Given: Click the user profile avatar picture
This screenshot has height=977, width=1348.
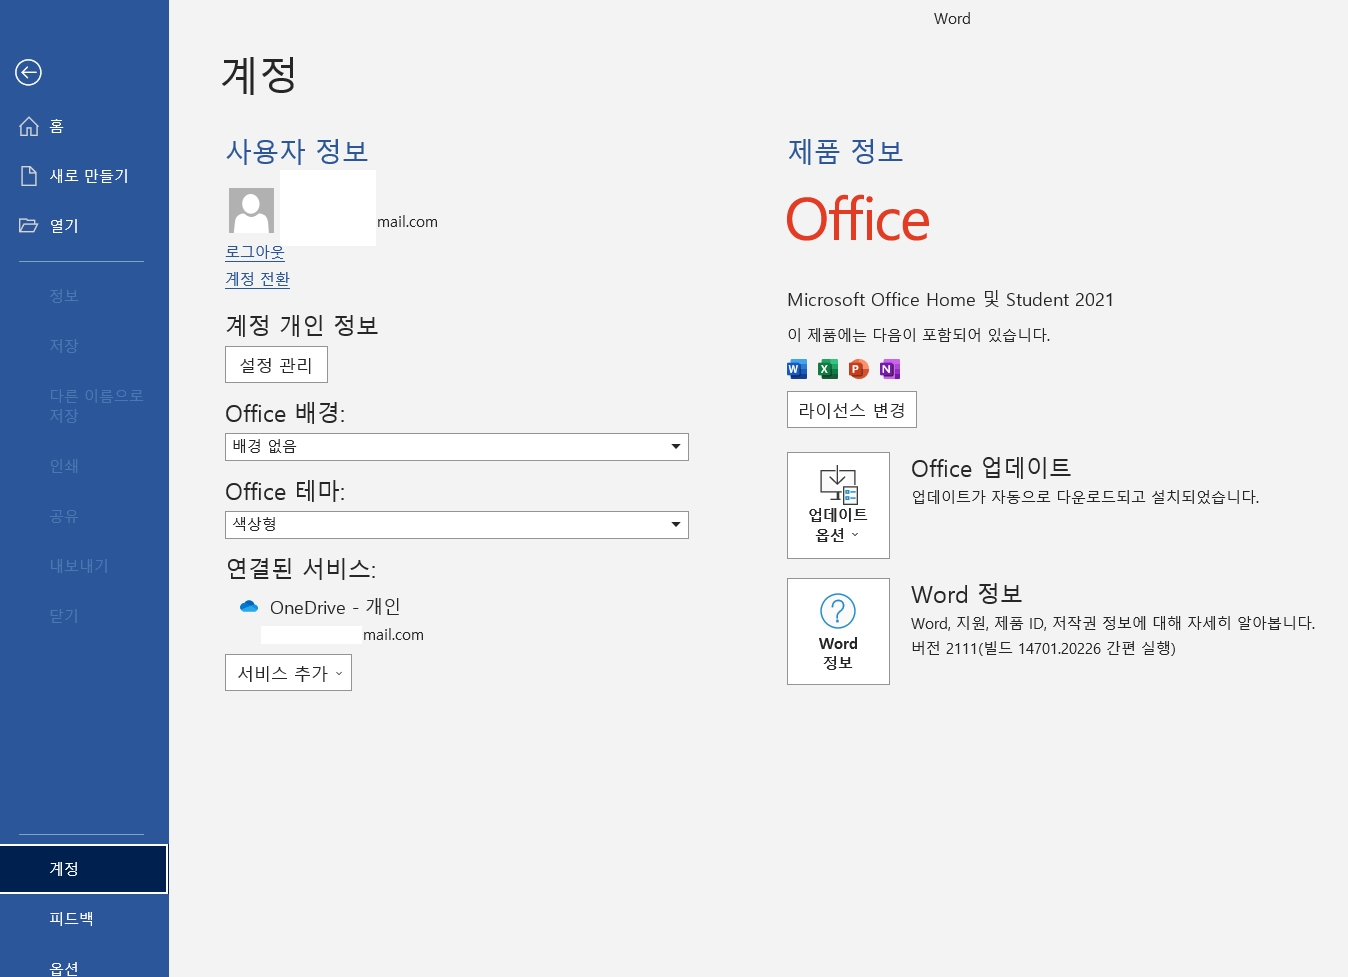Looking at the screenshot, I should [251, 210].
